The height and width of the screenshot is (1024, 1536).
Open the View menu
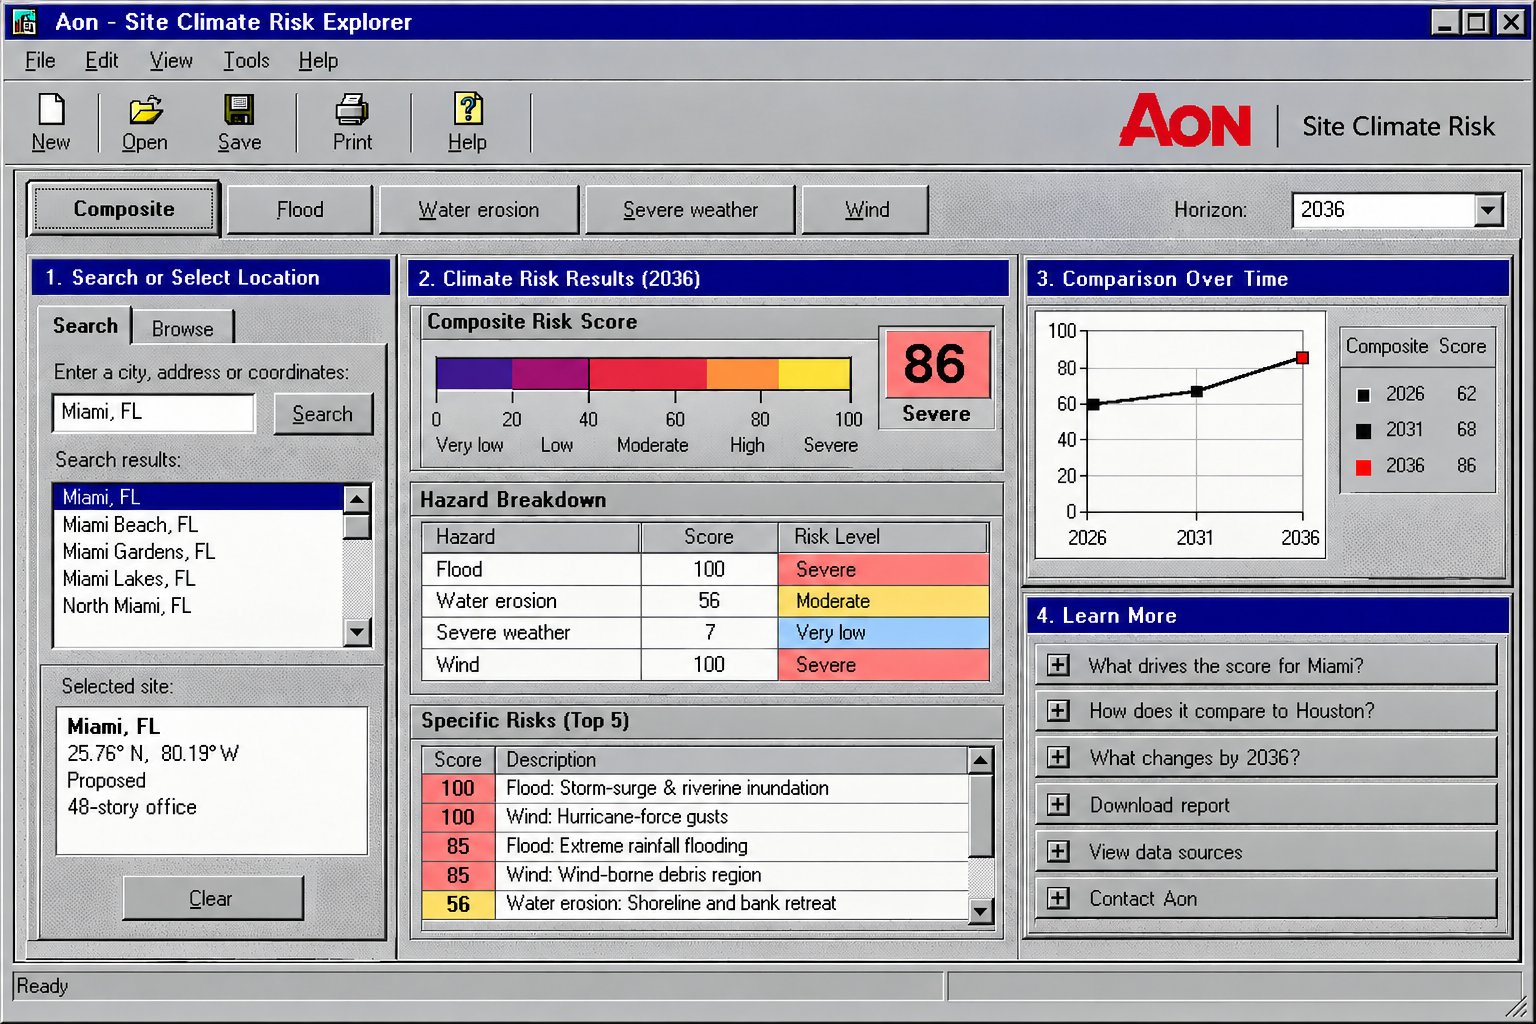click(x=171, y=61)
